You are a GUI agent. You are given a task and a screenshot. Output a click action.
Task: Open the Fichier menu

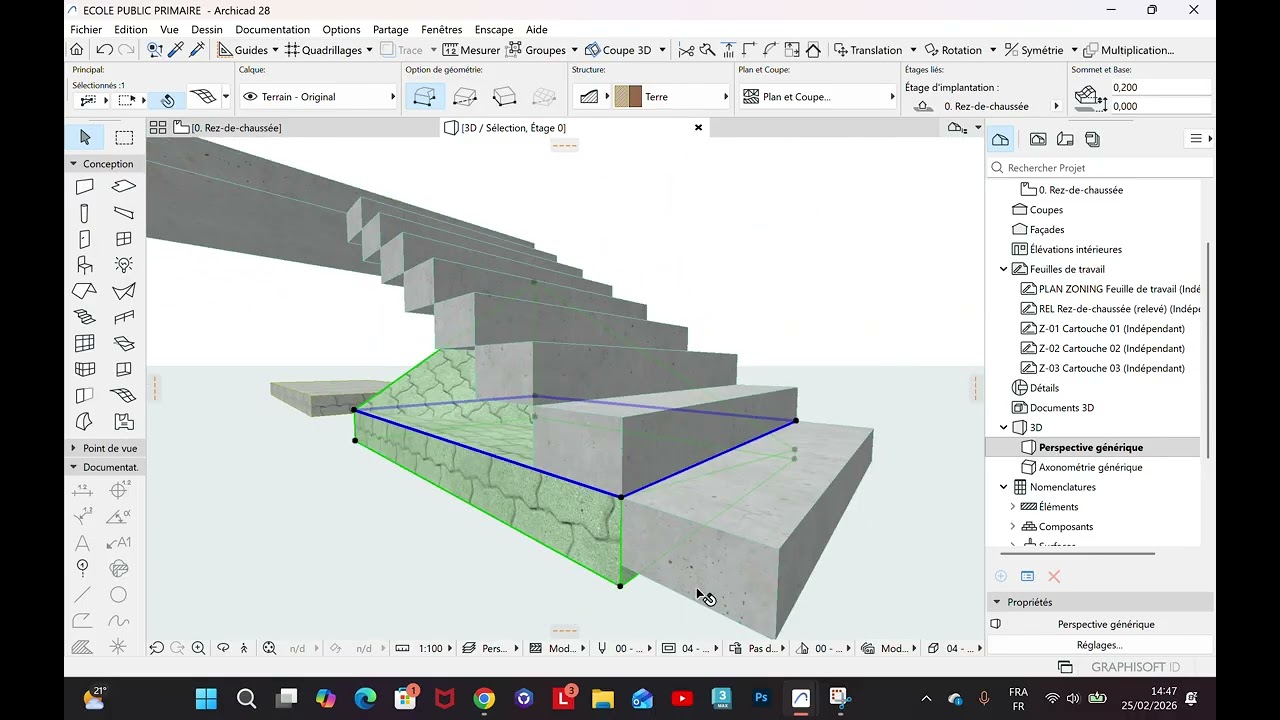86,30
